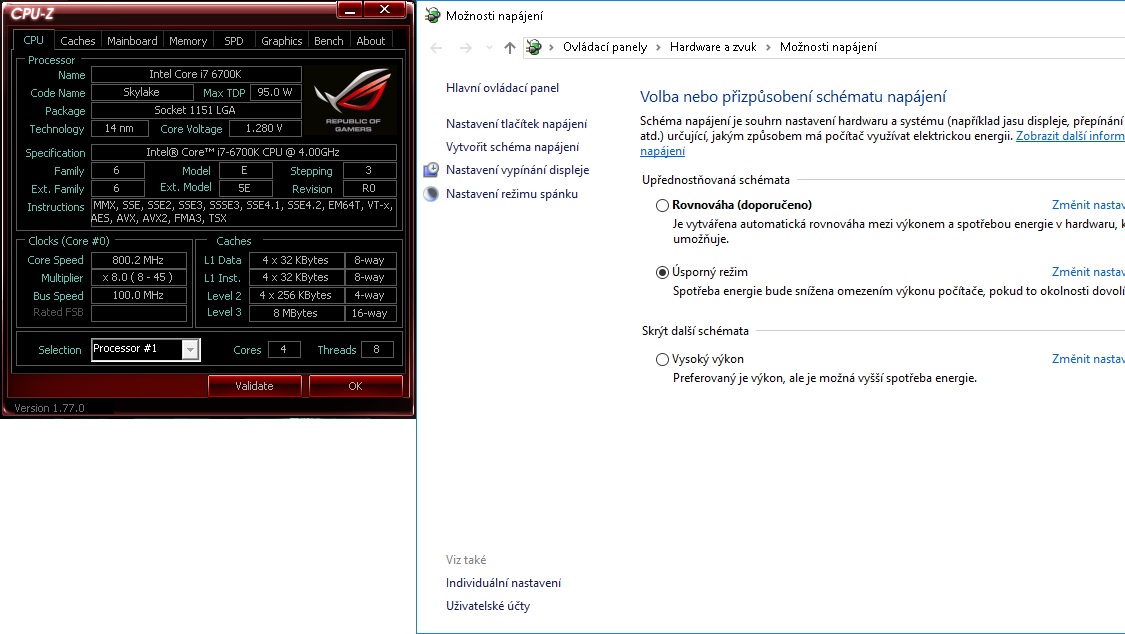Screen dimensions: 1125x634
Task: Click the Threads value 8
Action: 377,349
